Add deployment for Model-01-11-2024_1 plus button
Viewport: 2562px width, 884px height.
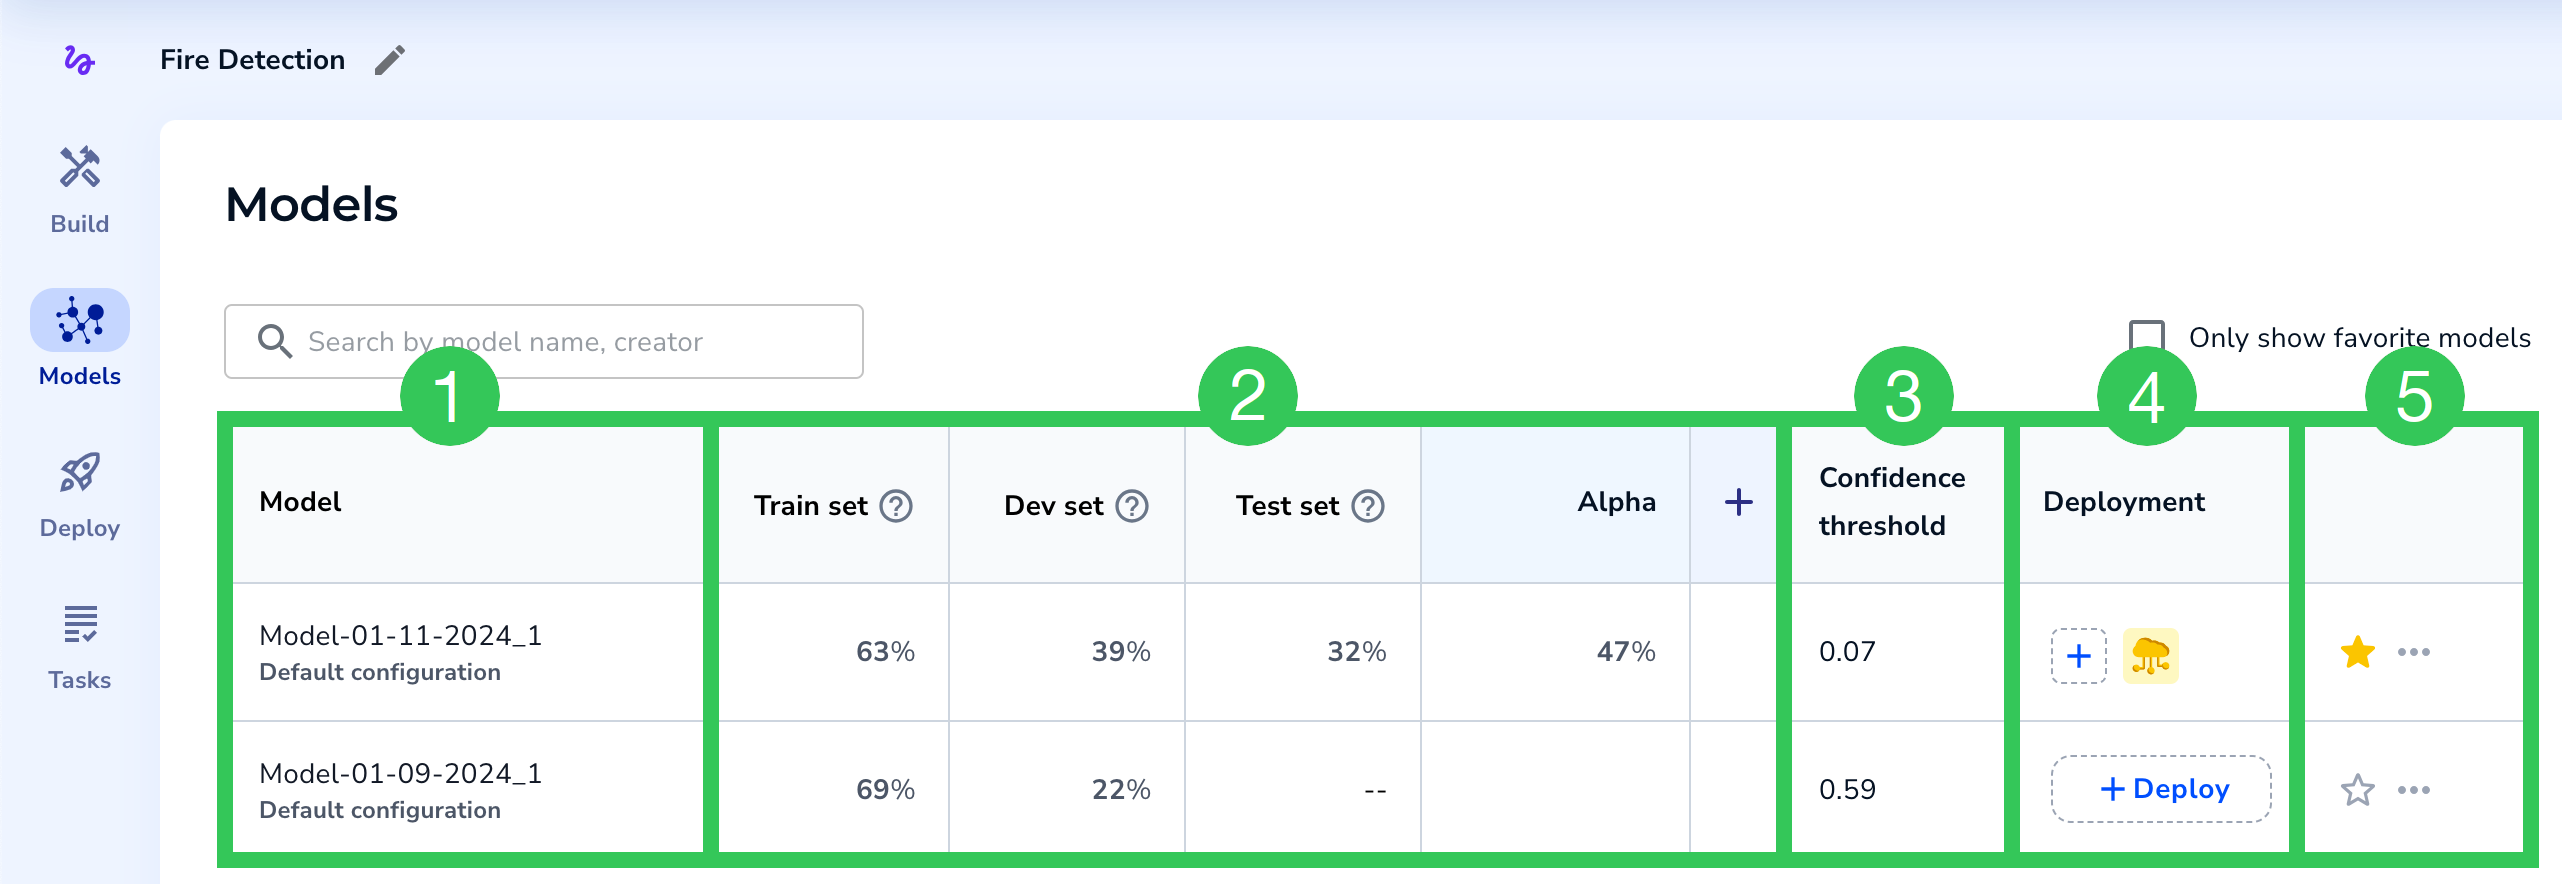[x=2079, y=656]
